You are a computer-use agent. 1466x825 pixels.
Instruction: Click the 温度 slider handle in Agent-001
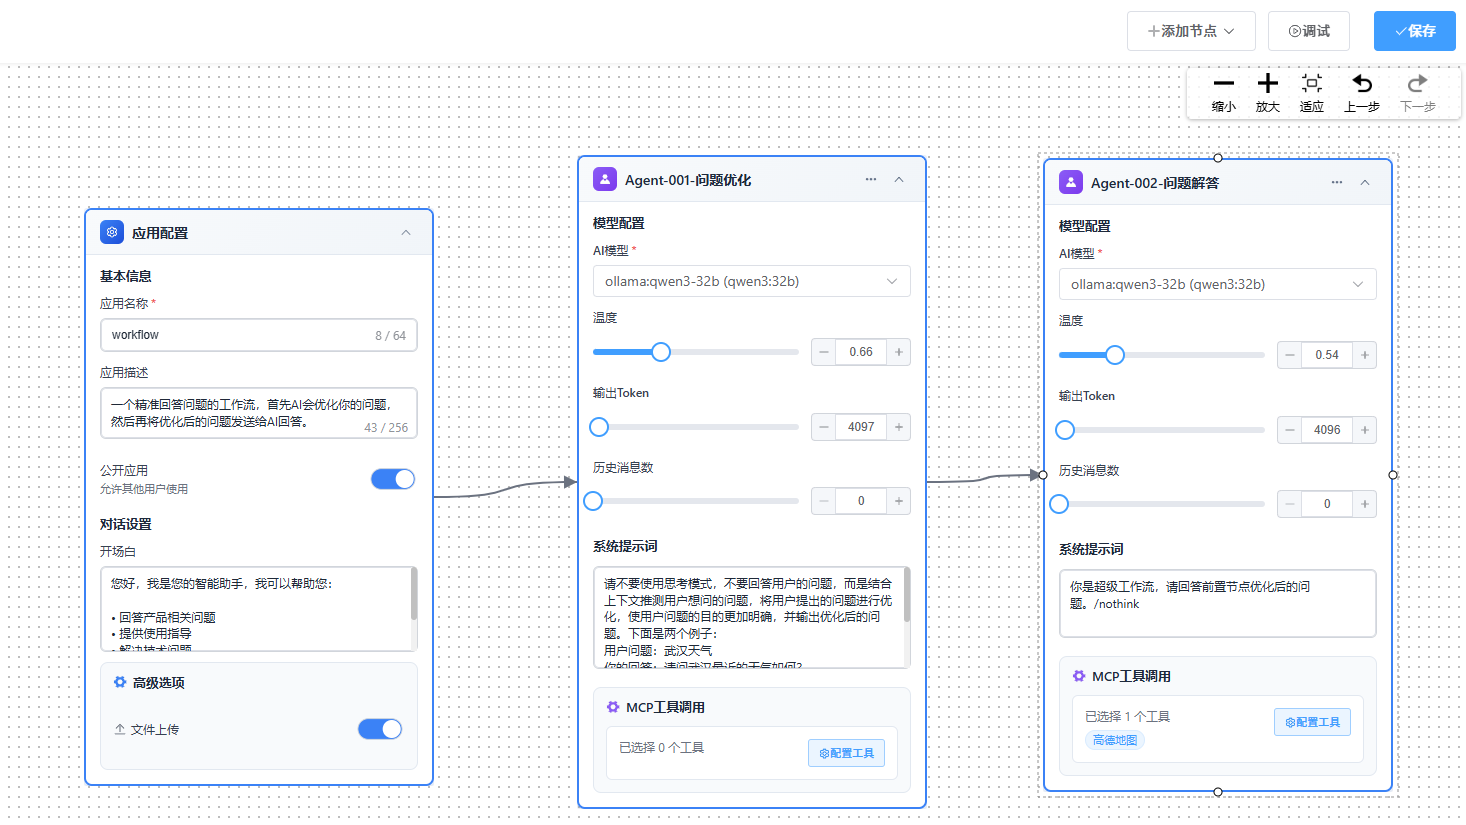point(661,352)
